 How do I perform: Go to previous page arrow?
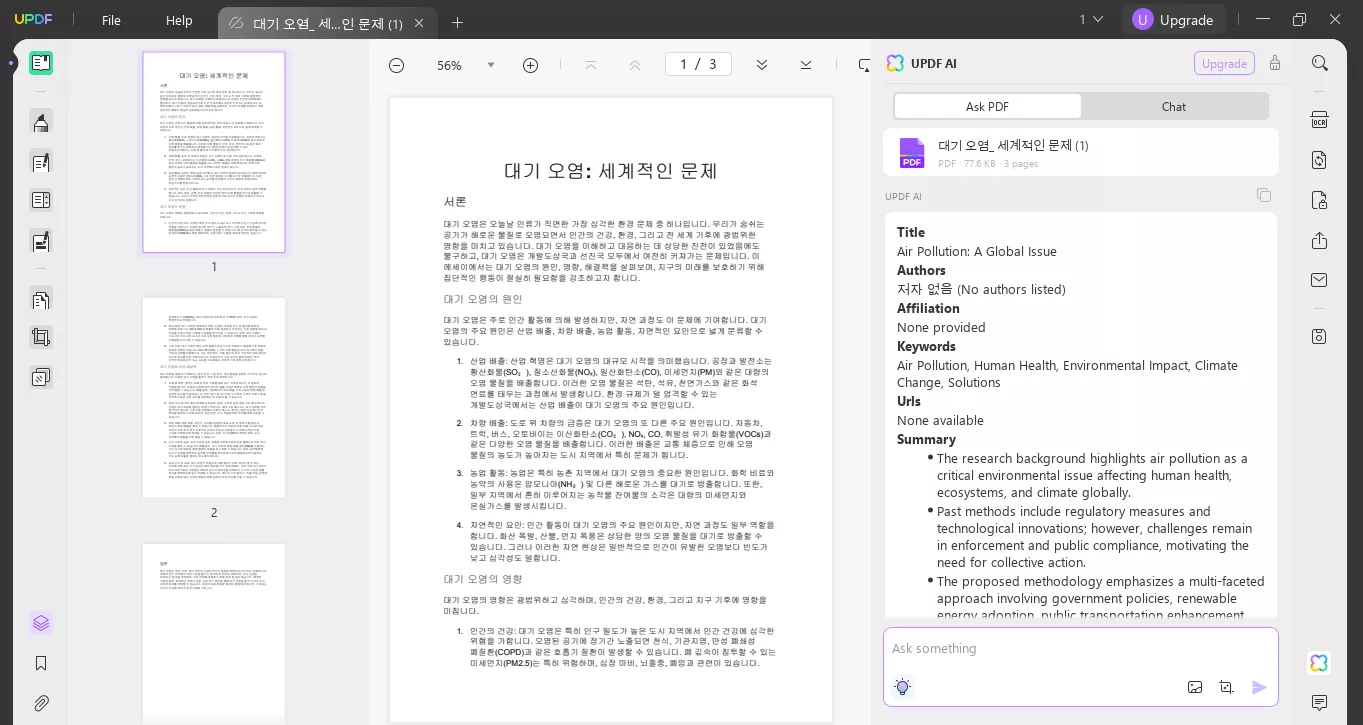(x=634, y=65)
